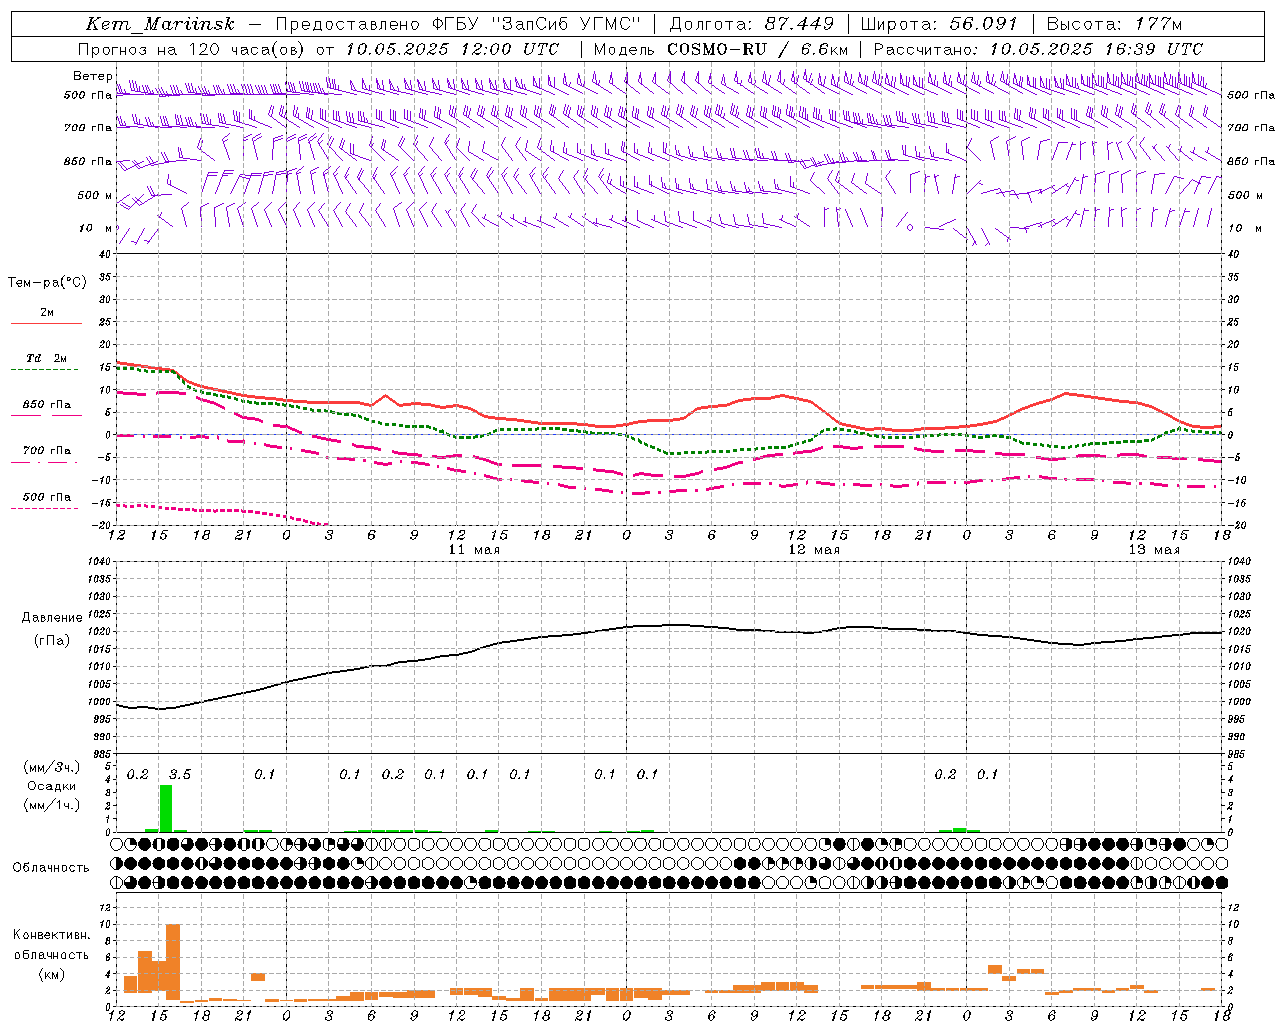Click the tallest orange convective cloud bar

173,962
